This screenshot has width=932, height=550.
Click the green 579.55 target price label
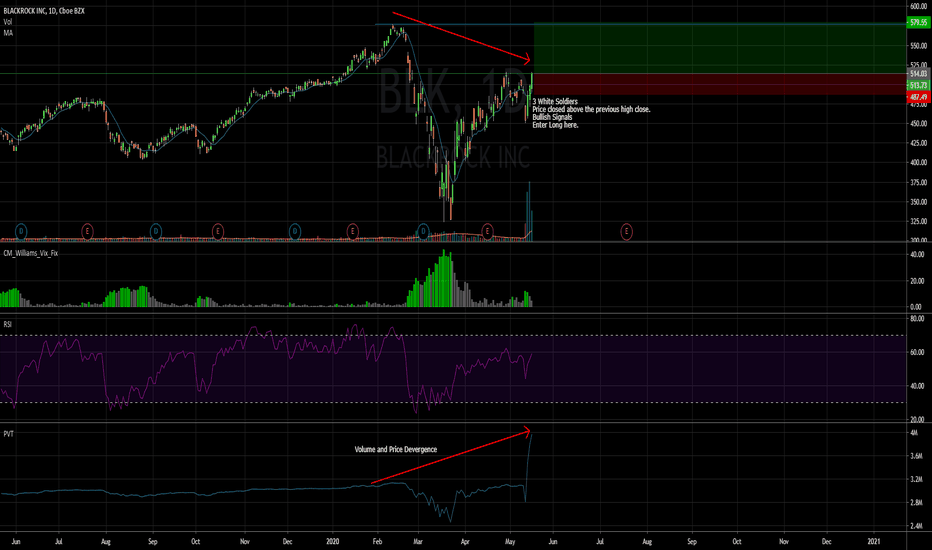tap(918, 23)
